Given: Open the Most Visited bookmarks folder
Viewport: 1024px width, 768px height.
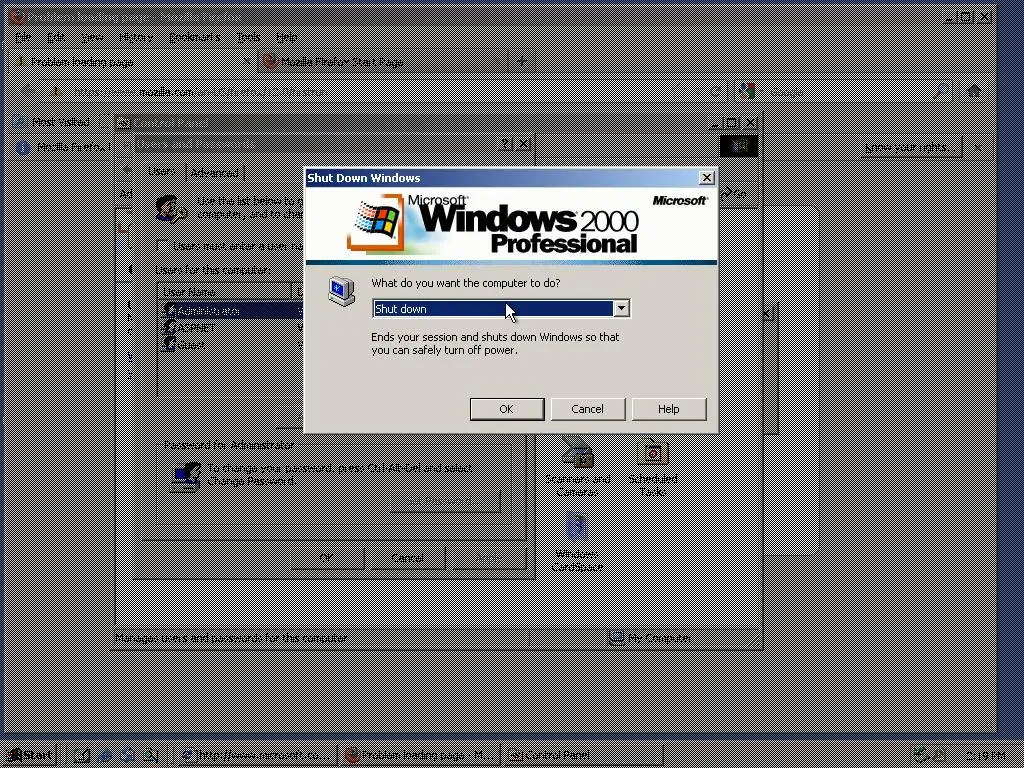Looking at the screenshot, I should (52, 122).
